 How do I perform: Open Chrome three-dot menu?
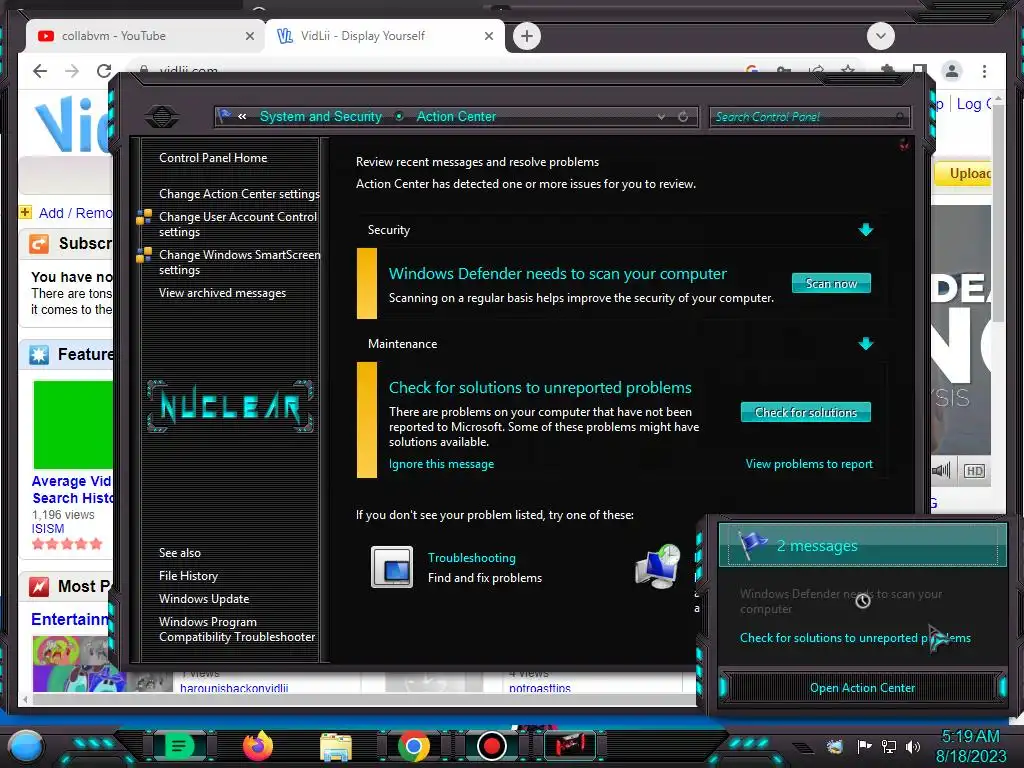[984, 71]
